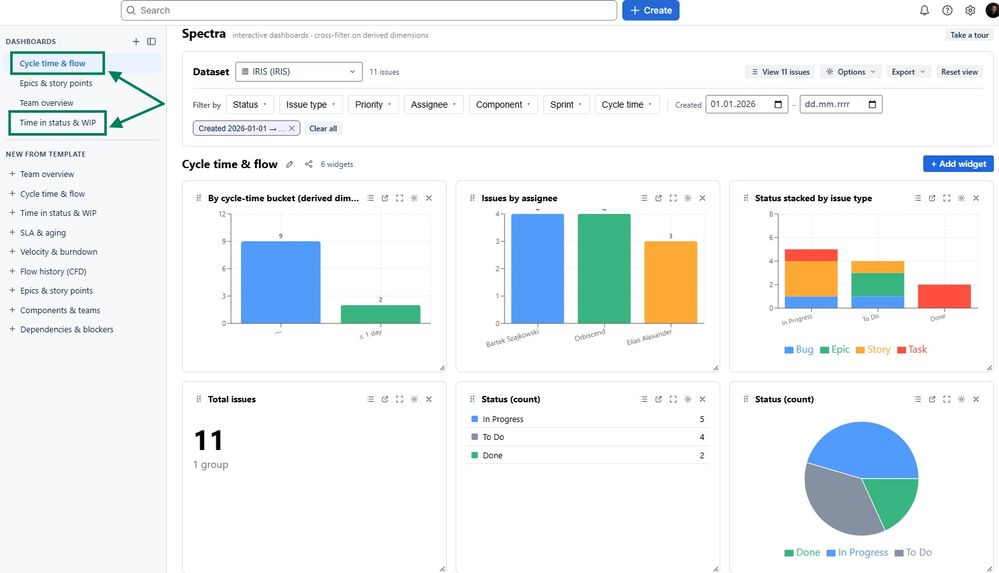Open By cycle-time bucket widget in new window

[x=385, y=198]
